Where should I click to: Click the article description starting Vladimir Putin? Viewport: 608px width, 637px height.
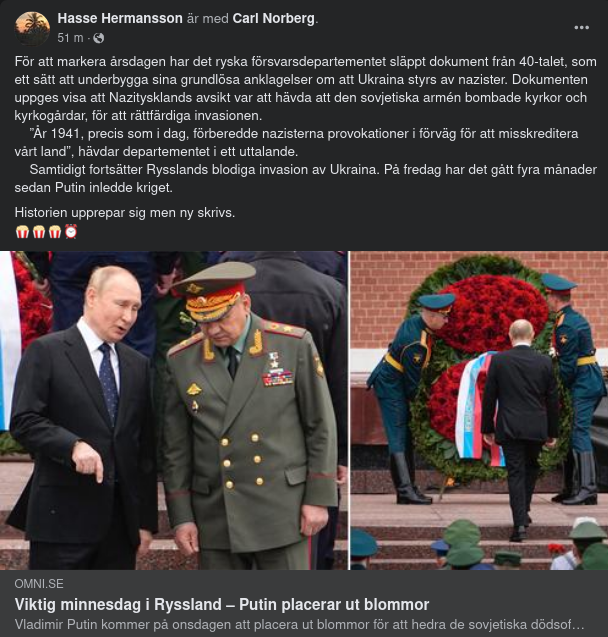(x=299, y=624)
